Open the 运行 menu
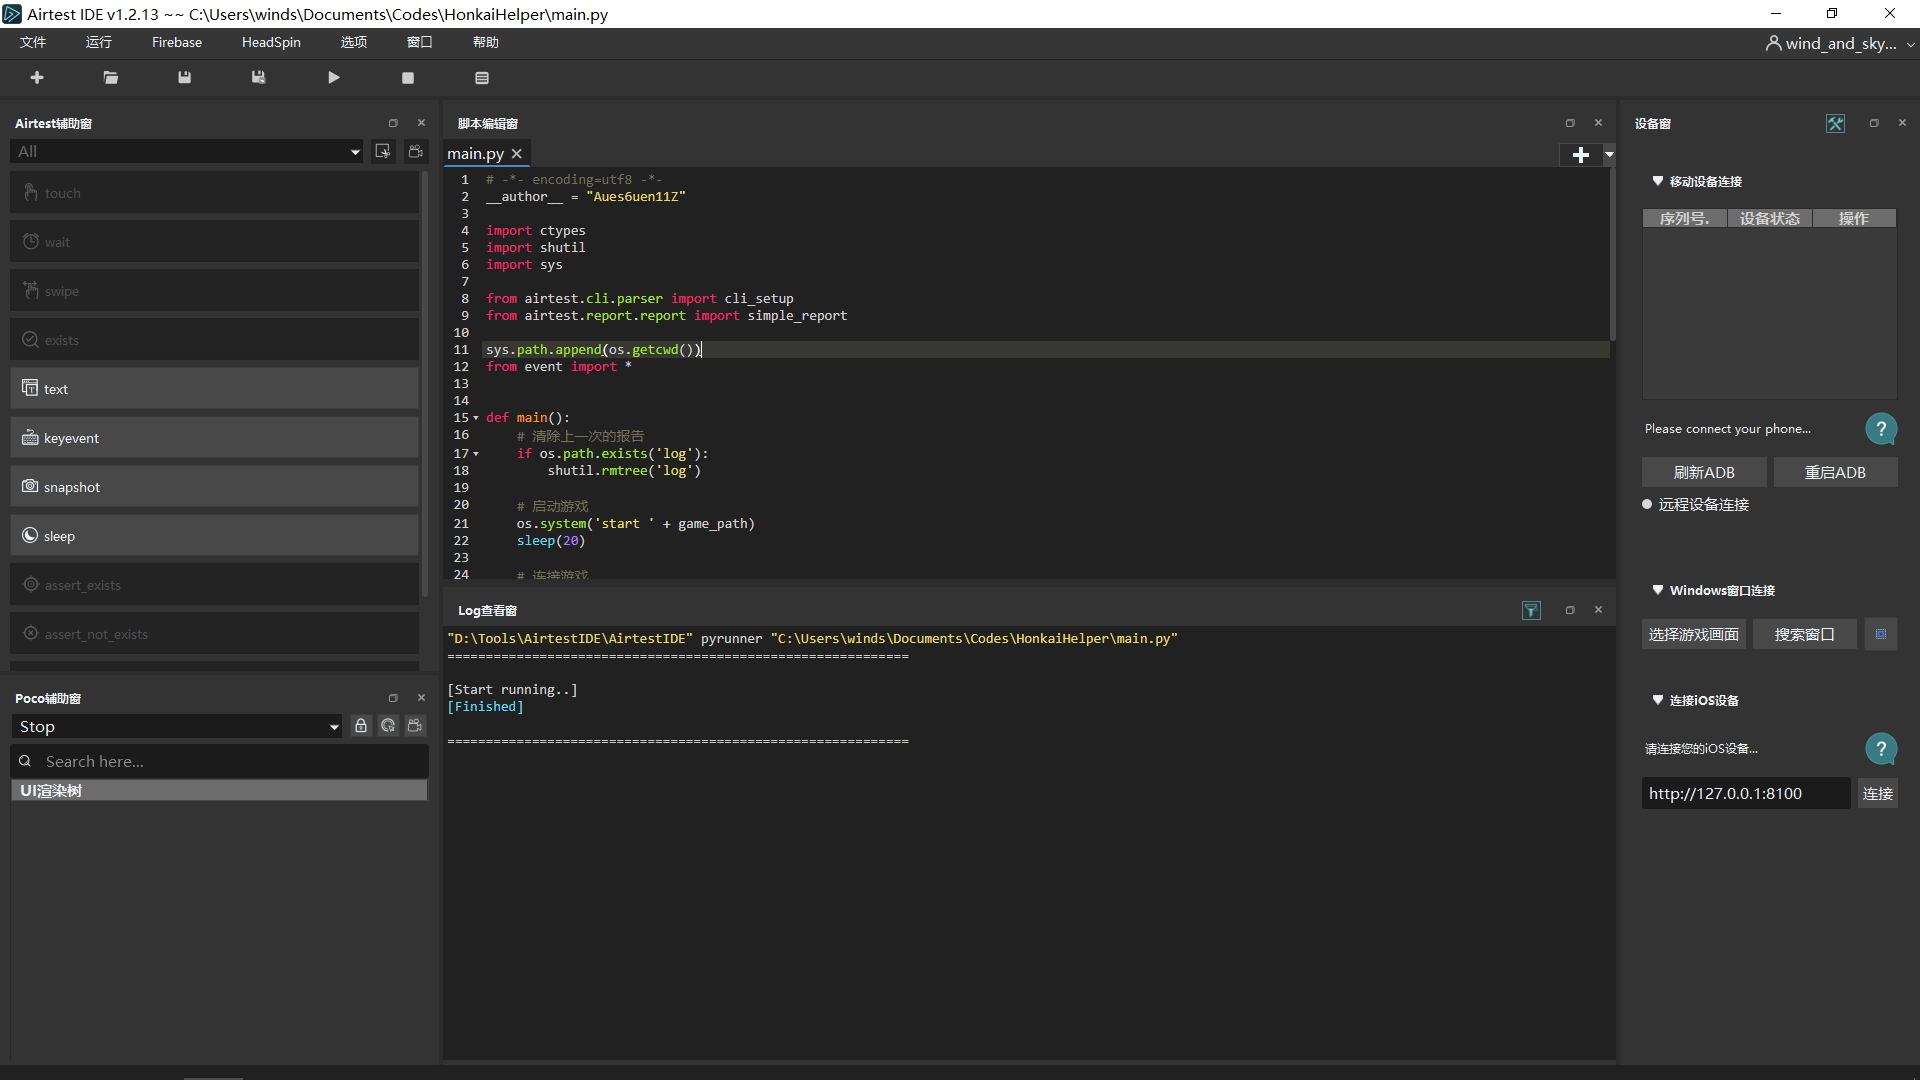Viewport: 1920px width, 1080px height. pos(99,42)
